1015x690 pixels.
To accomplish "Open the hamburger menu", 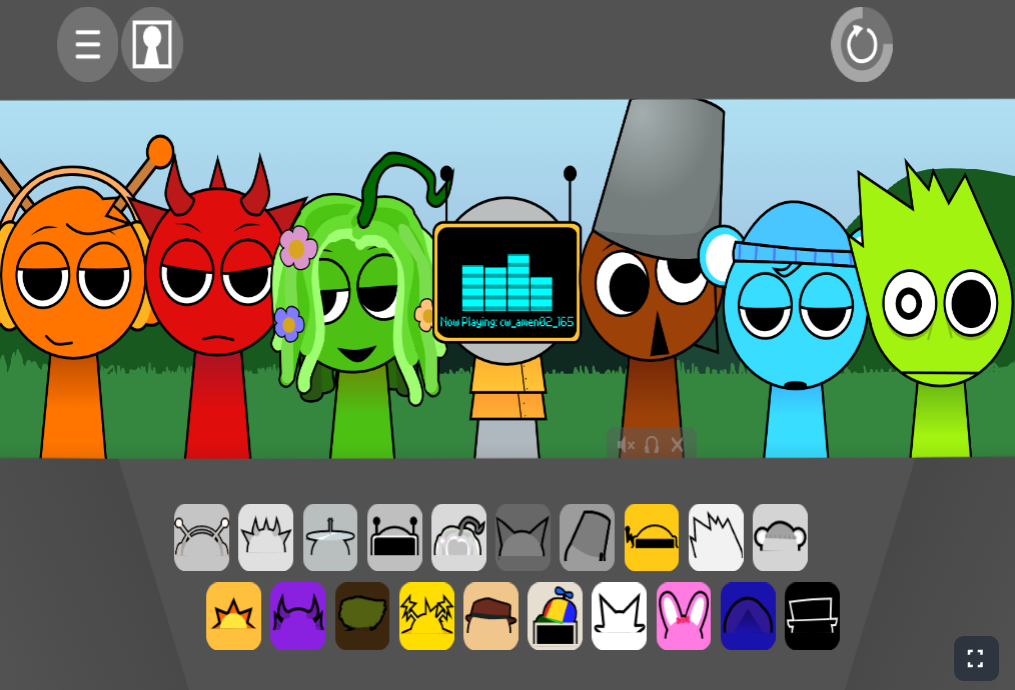I will 87,45.
